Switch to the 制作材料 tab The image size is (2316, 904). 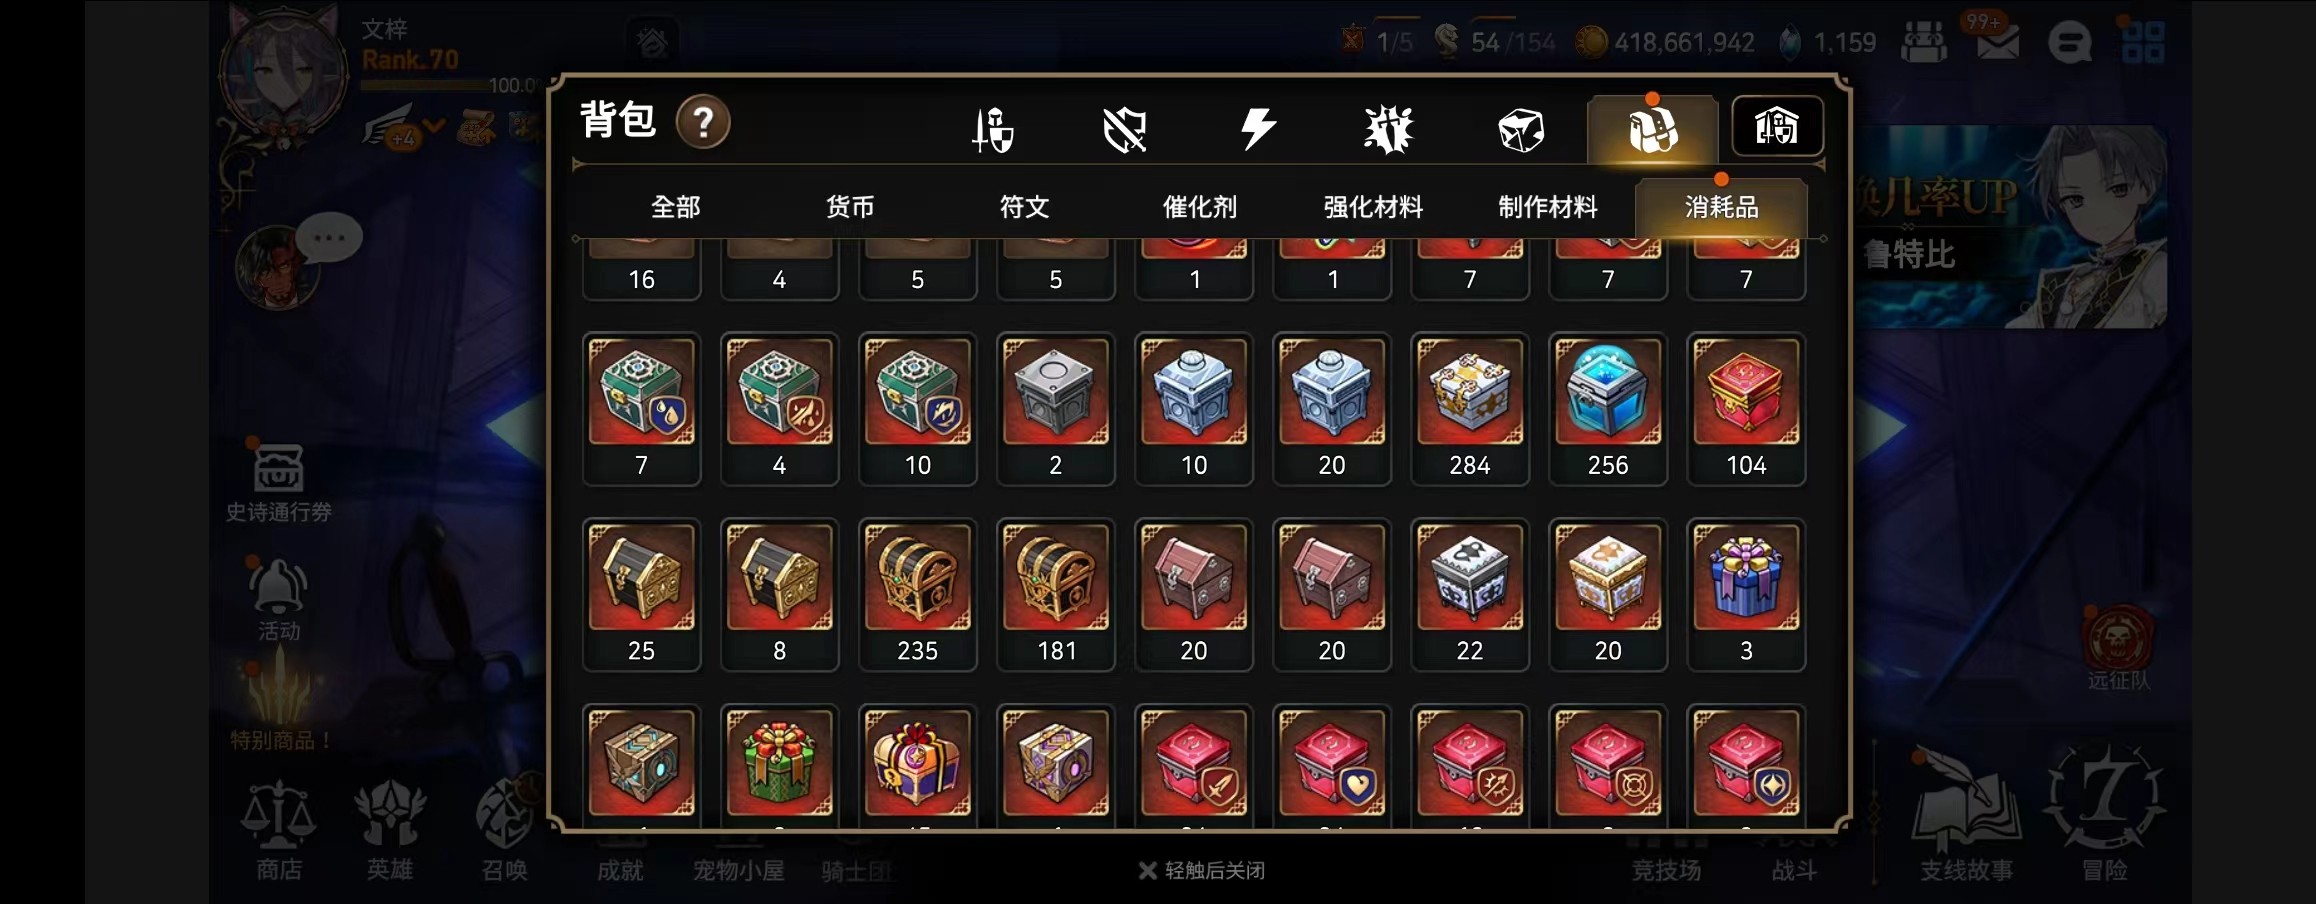pos(1548,207)
